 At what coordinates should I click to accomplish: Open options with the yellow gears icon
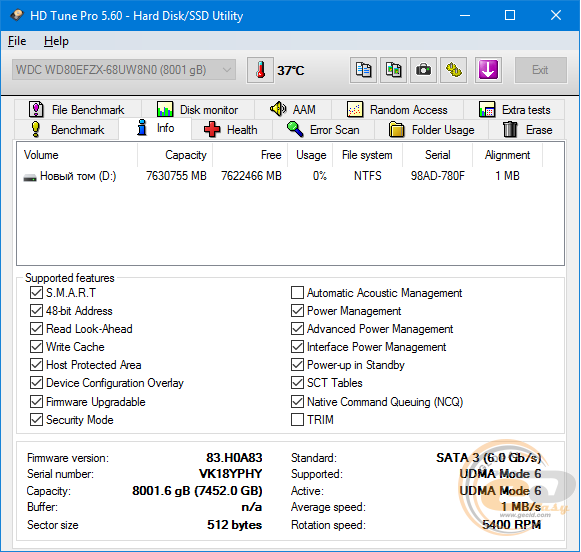(x=454, y=70)
